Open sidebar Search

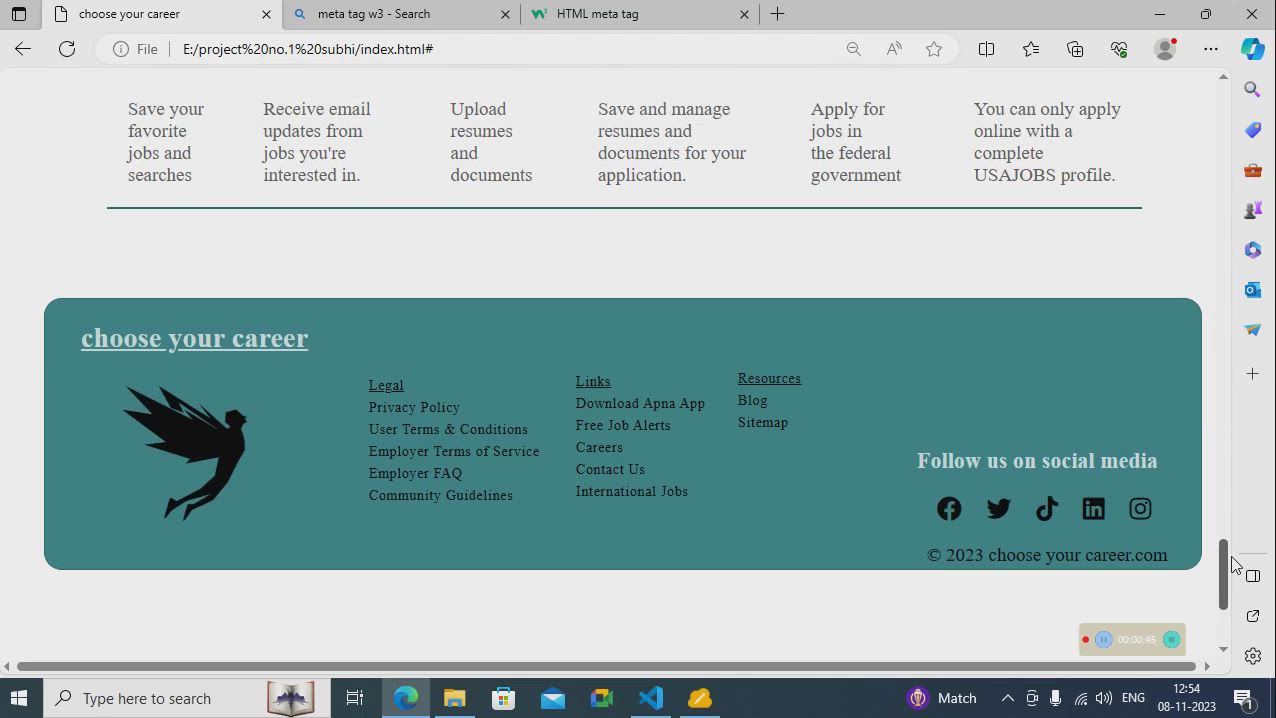[x=1252, y=90]
